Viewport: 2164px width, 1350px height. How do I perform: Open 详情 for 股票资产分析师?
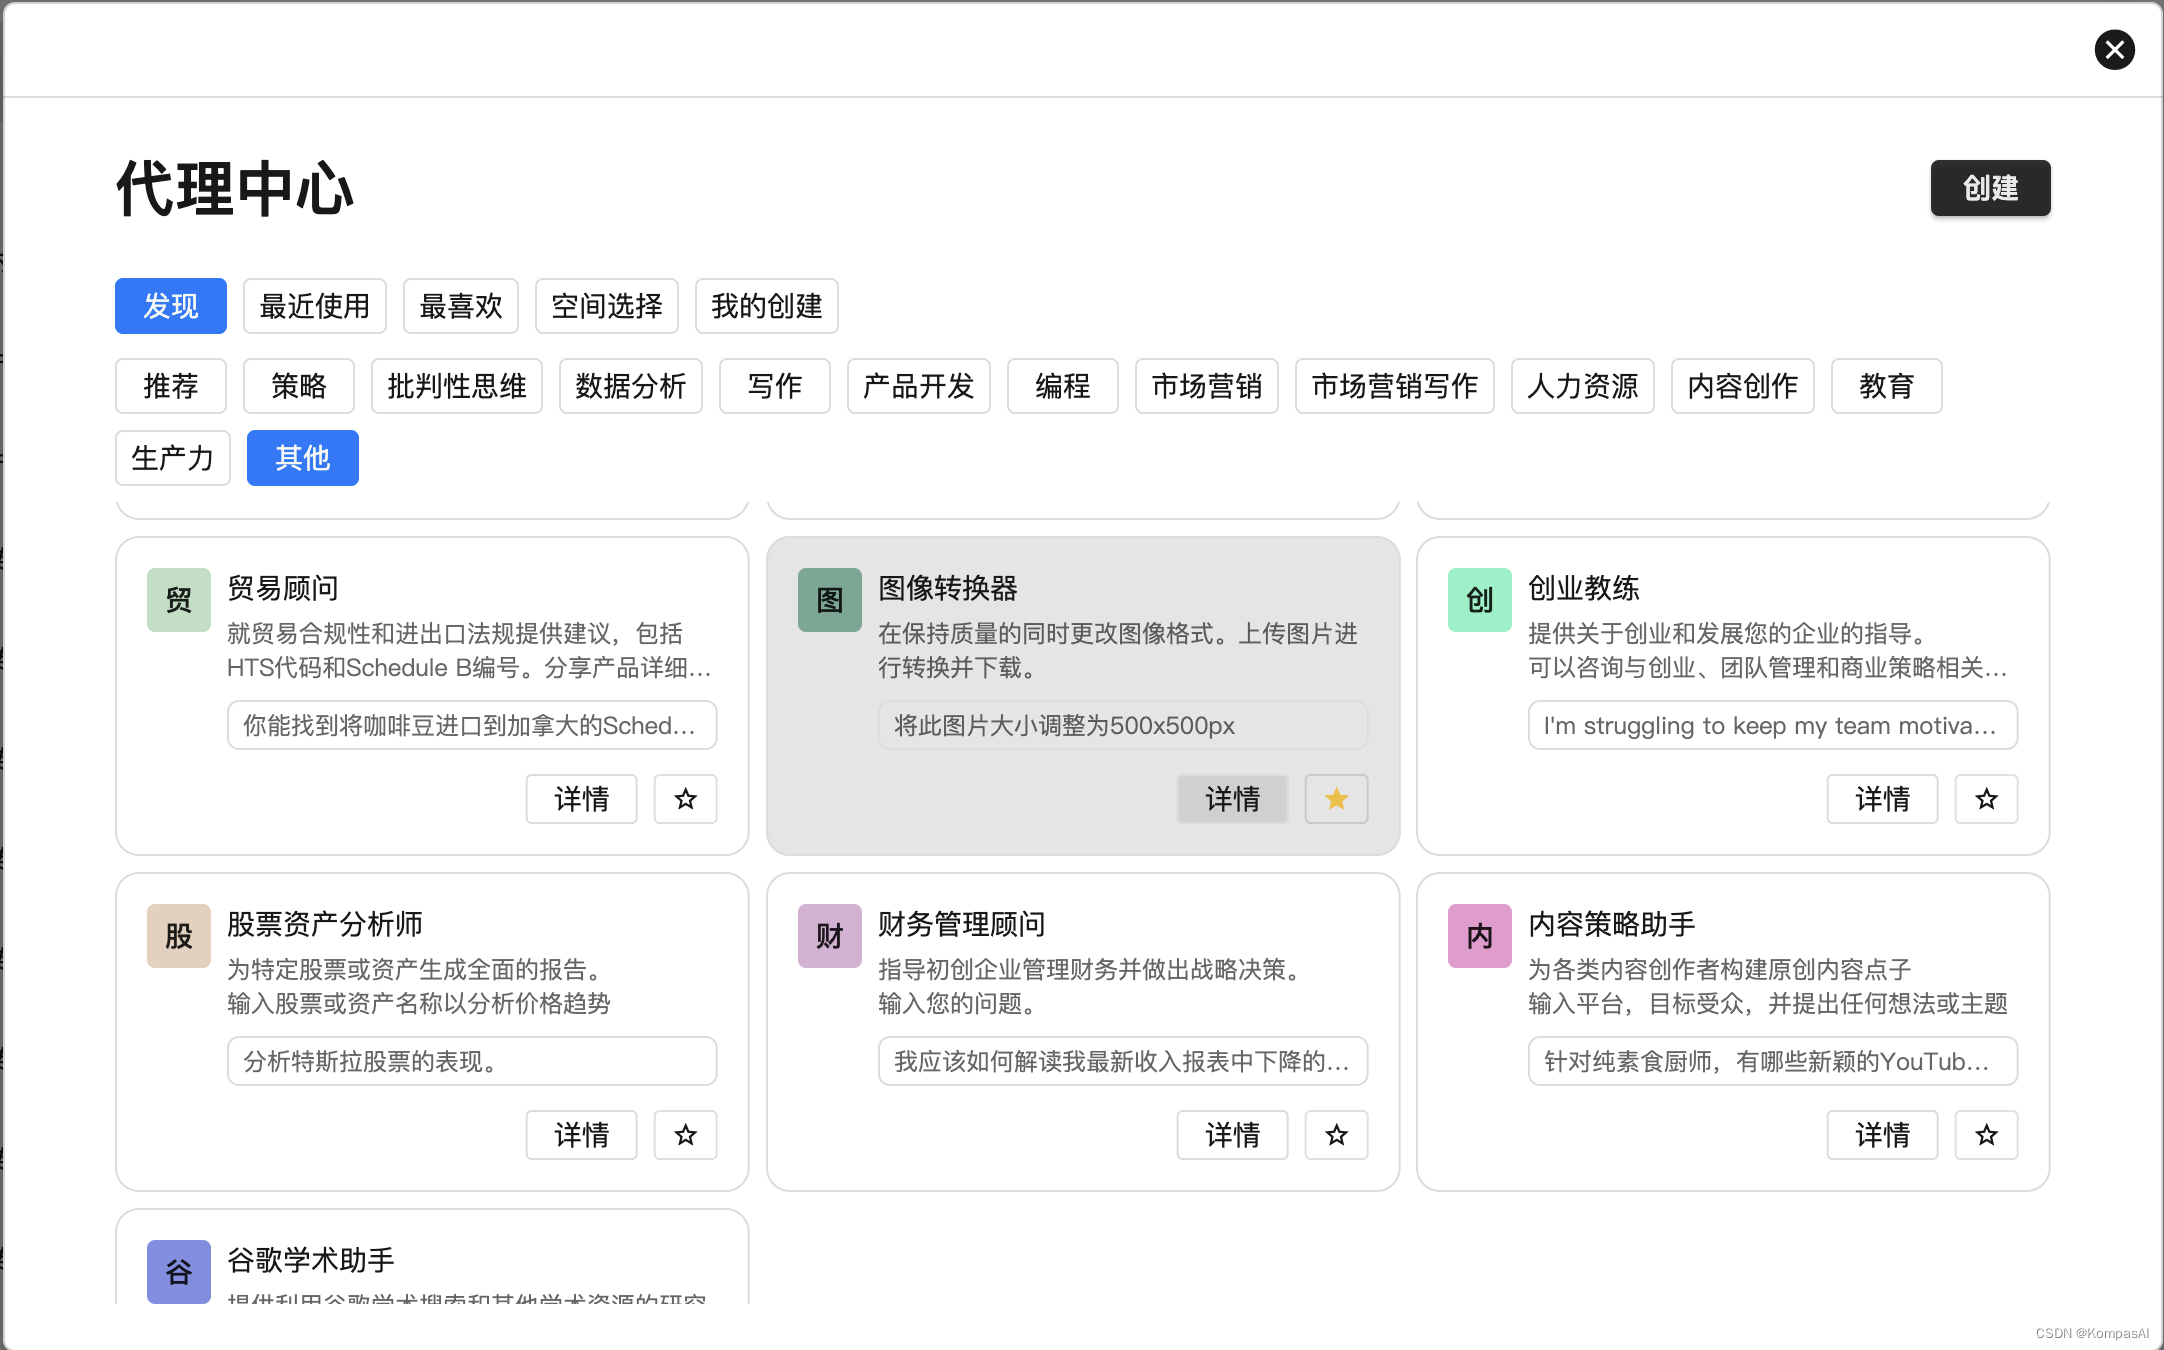(x=581, y=1135)
